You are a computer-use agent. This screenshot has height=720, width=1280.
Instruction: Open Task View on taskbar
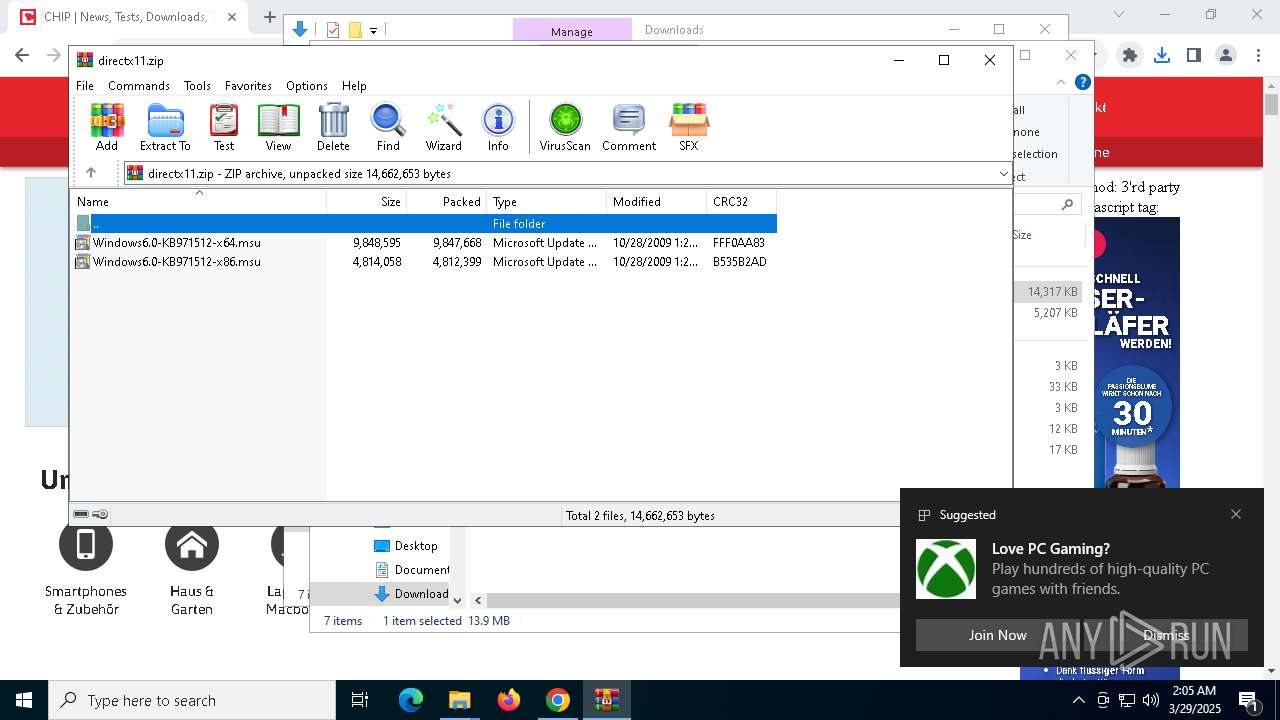pos(360,700)
